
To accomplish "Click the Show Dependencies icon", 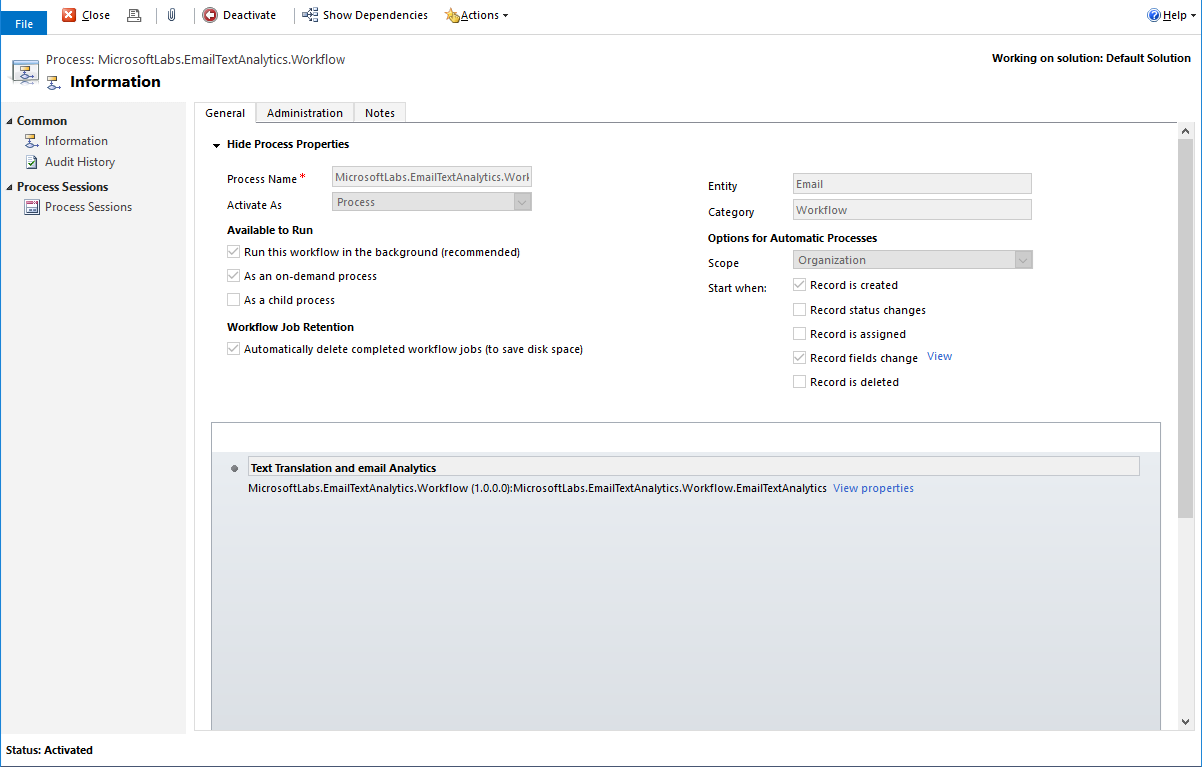I will point(310,15).
